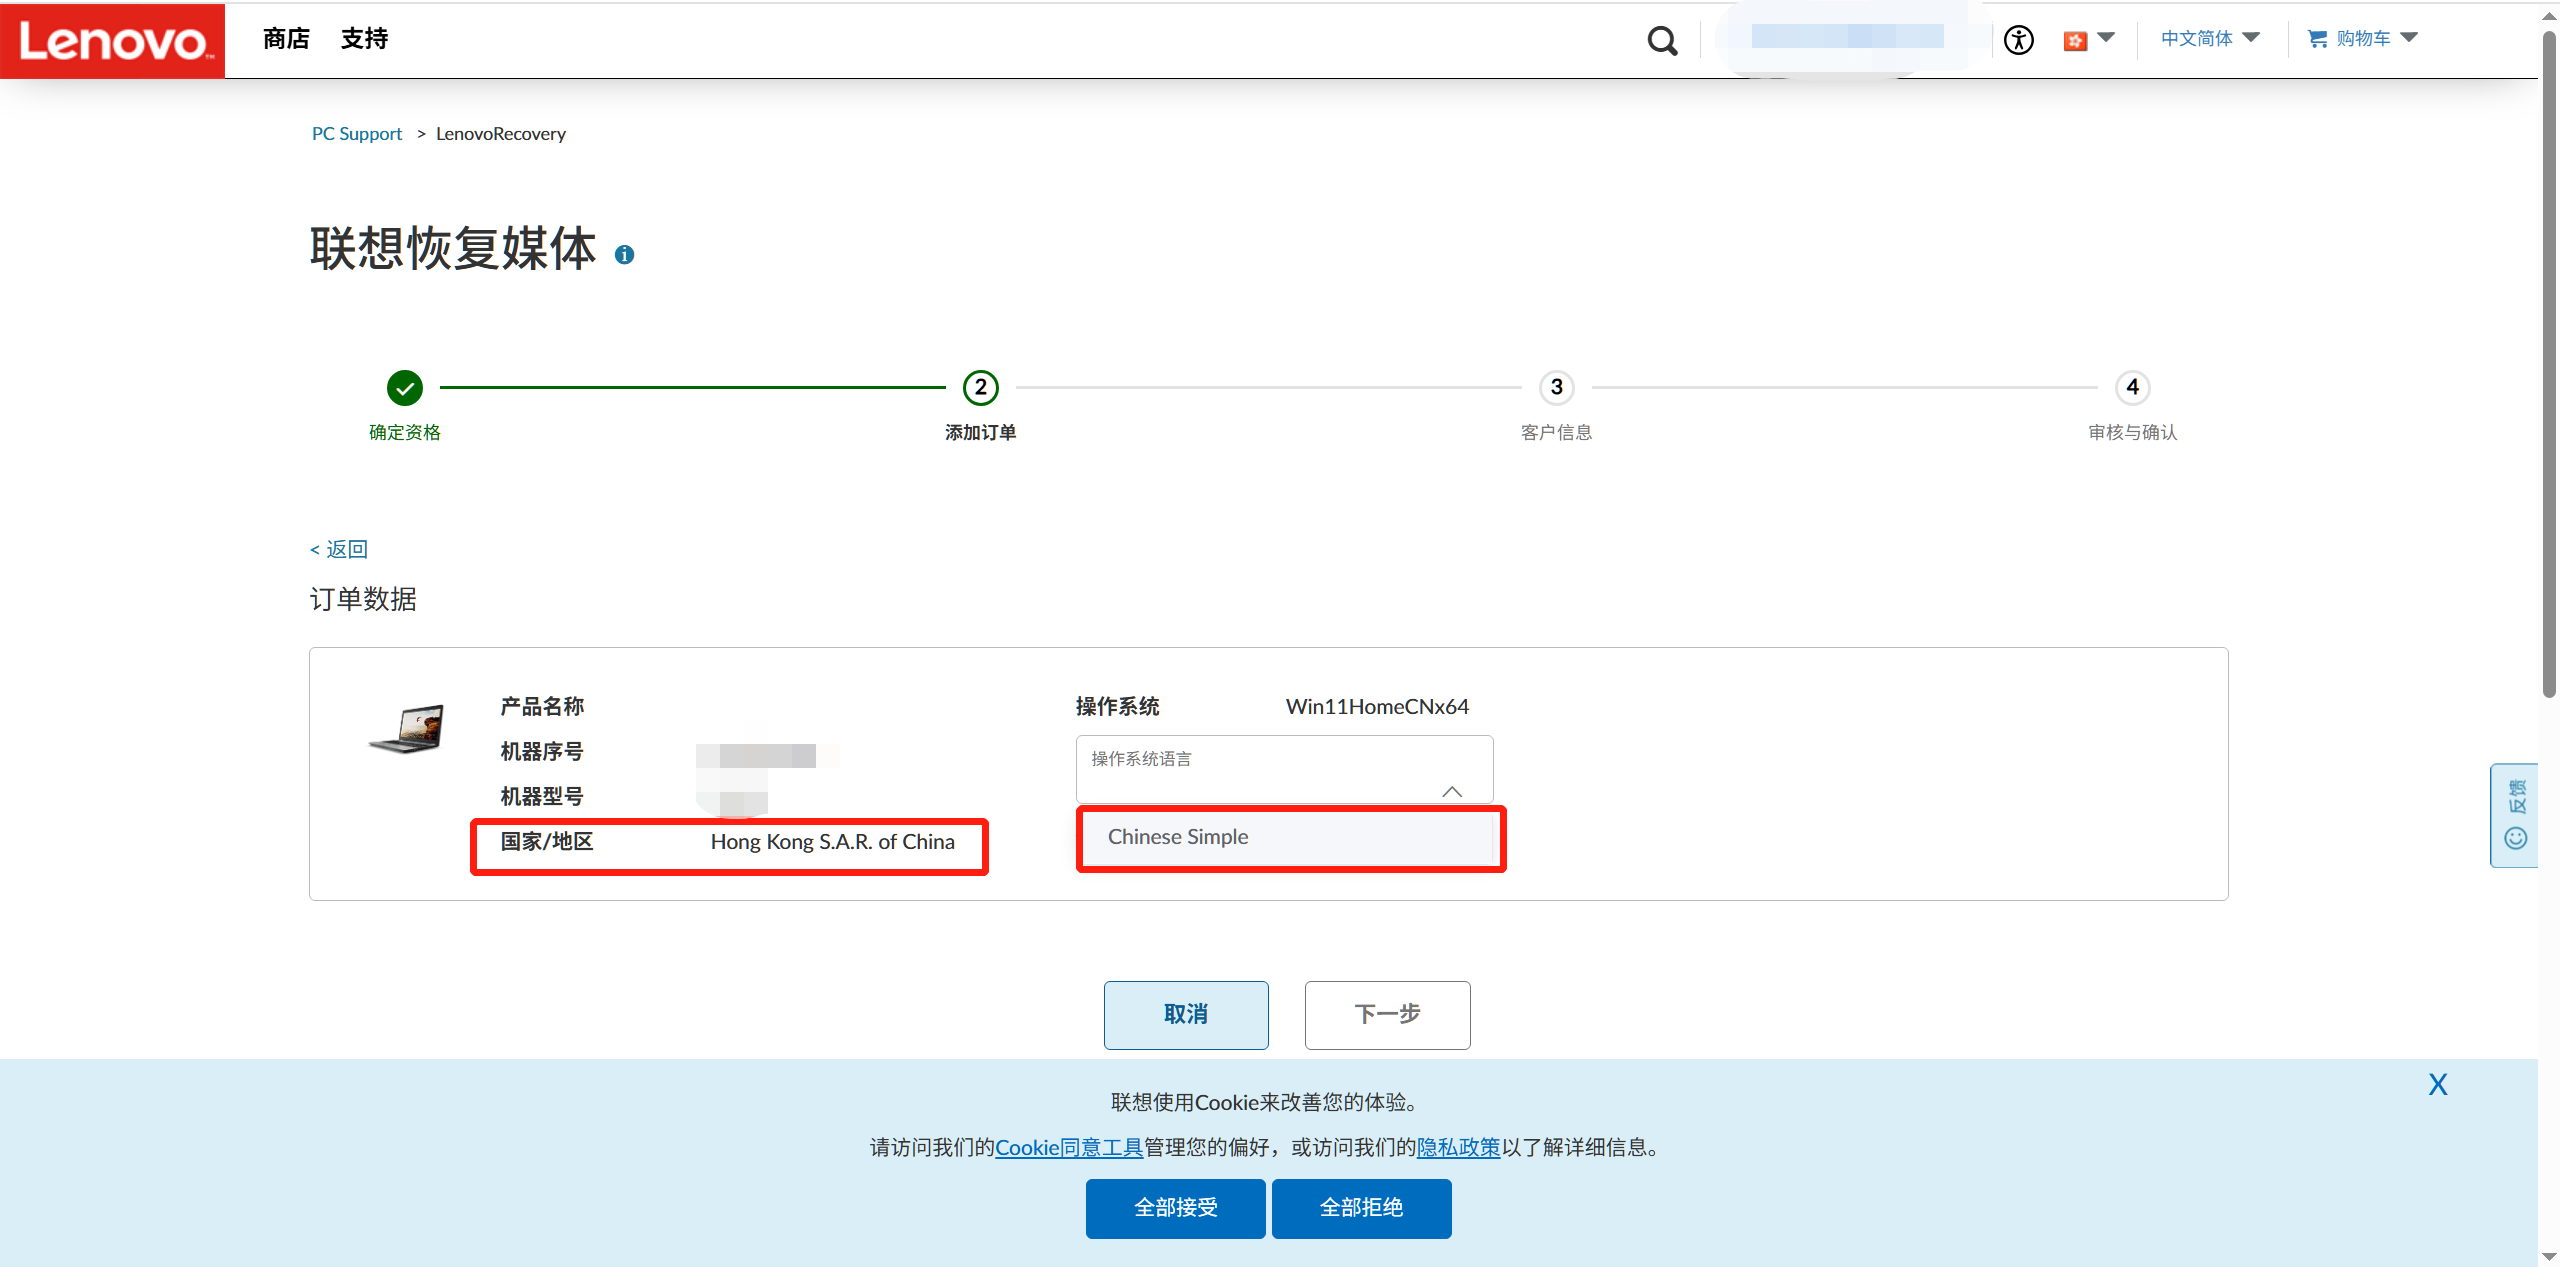Click the 下一步 button
Image resolution: width=2560 pixels, height=1267 pixels.
1387,1014
